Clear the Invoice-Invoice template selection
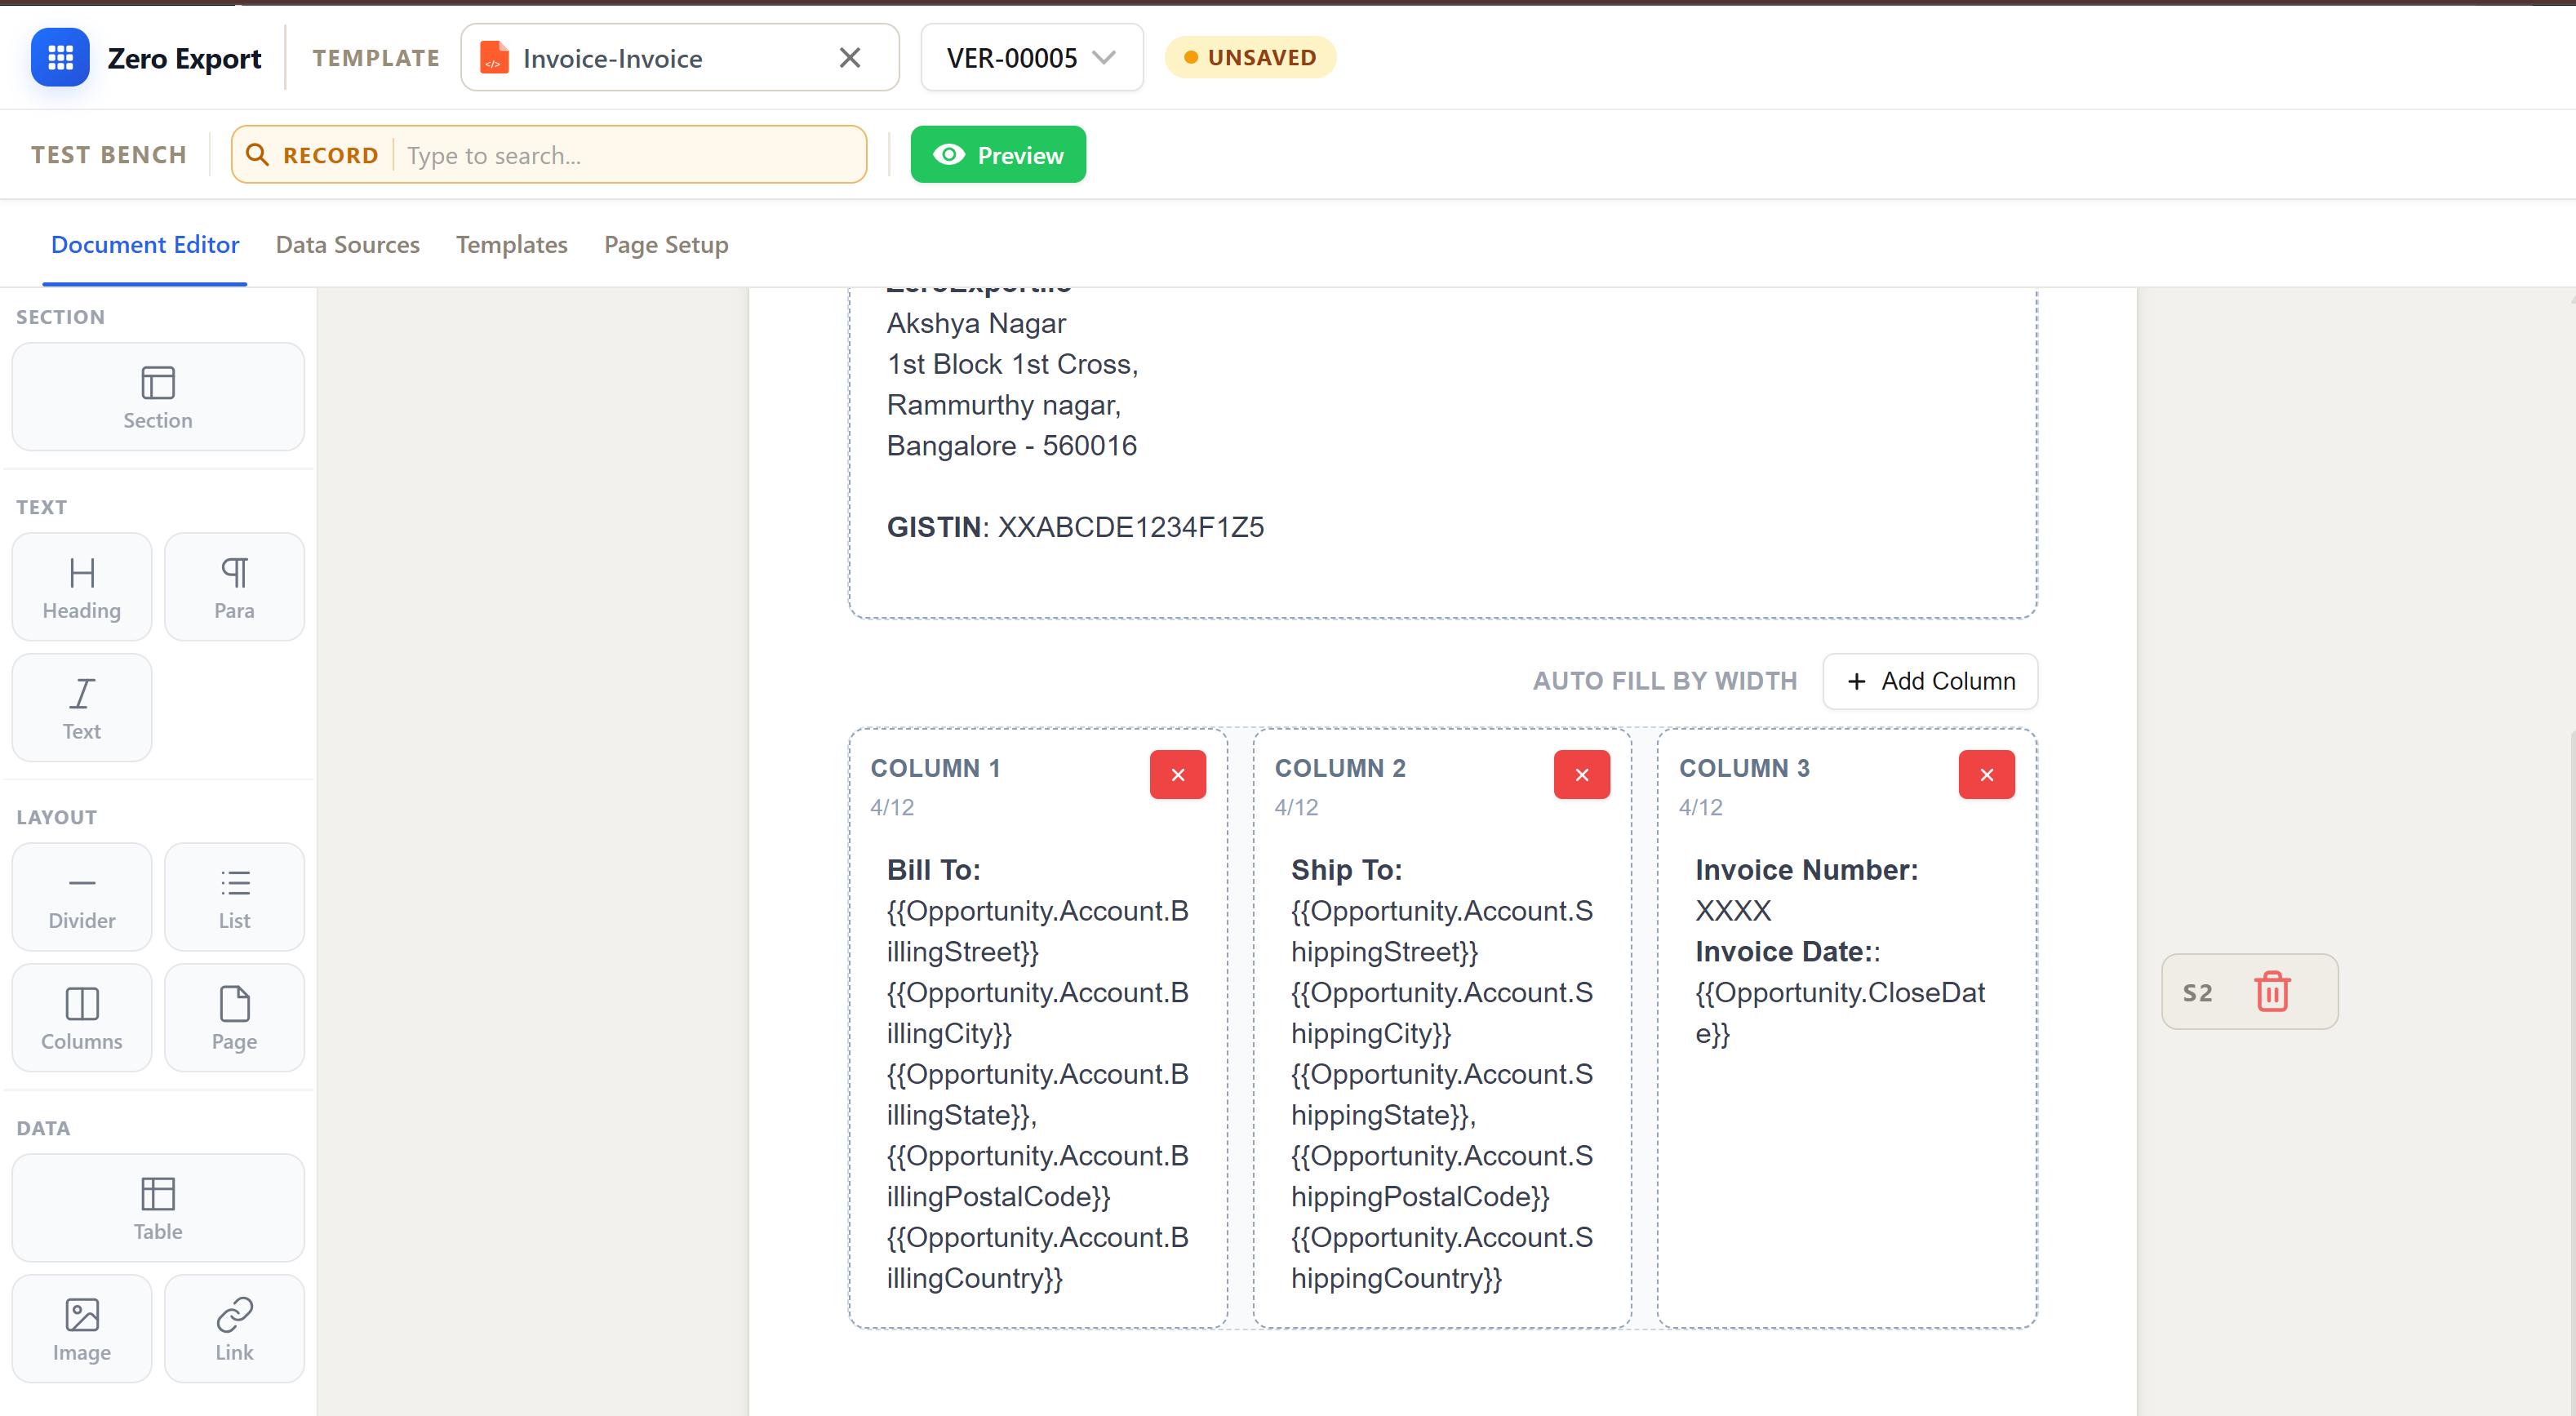2576x1416 pixels. tap(849, 58)
